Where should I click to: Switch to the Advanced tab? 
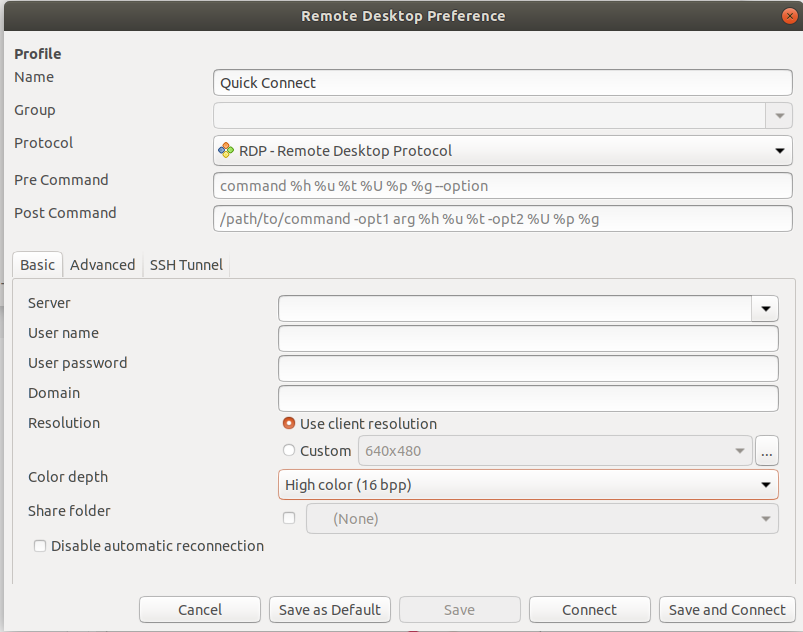pos(102,265)
